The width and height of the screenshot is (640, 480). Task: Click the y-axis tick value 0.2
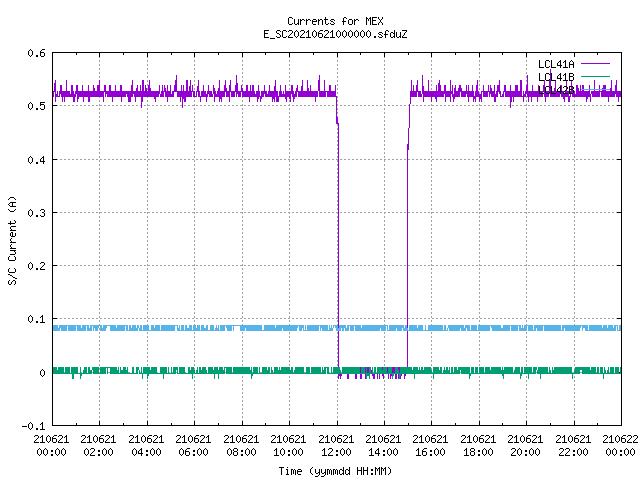coord(36,266)
